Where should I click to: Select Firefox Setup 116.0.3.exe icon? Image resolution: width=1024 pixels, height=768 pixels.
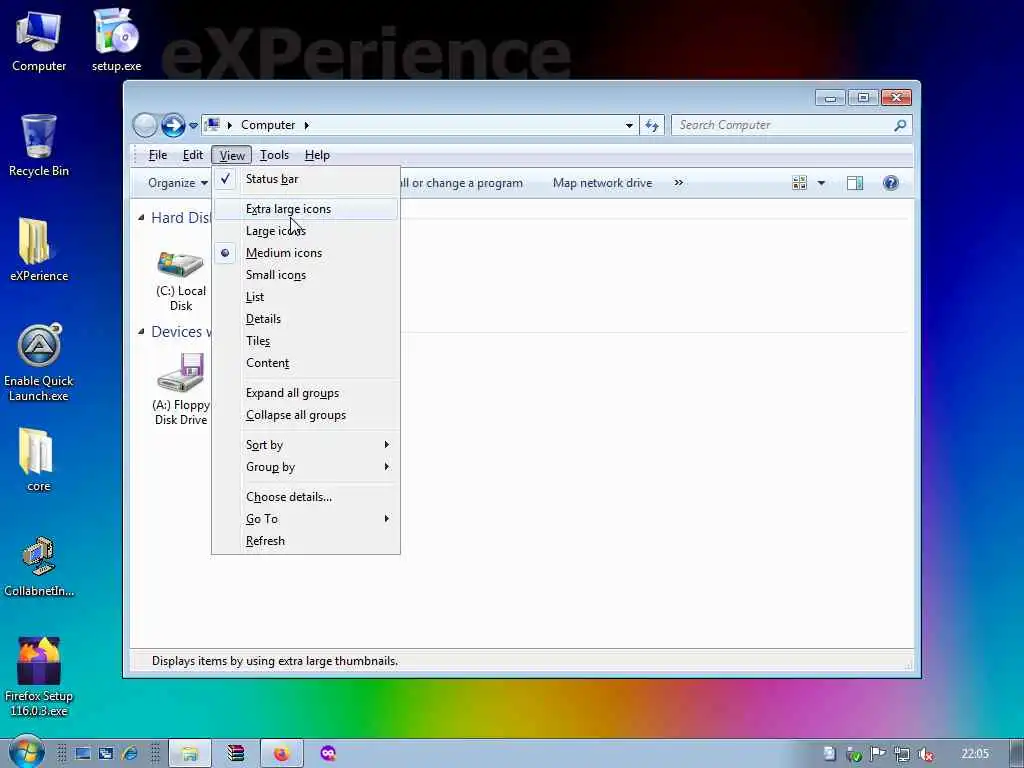(x=39, y=677)
